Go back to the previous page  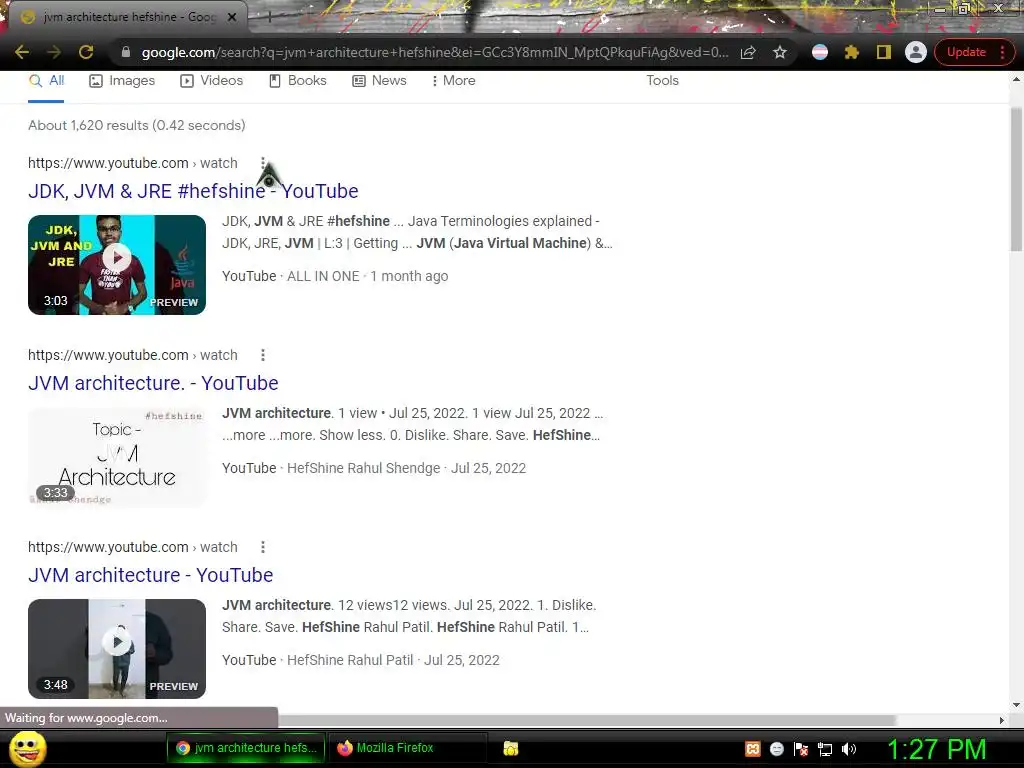(x=22, y=52)
